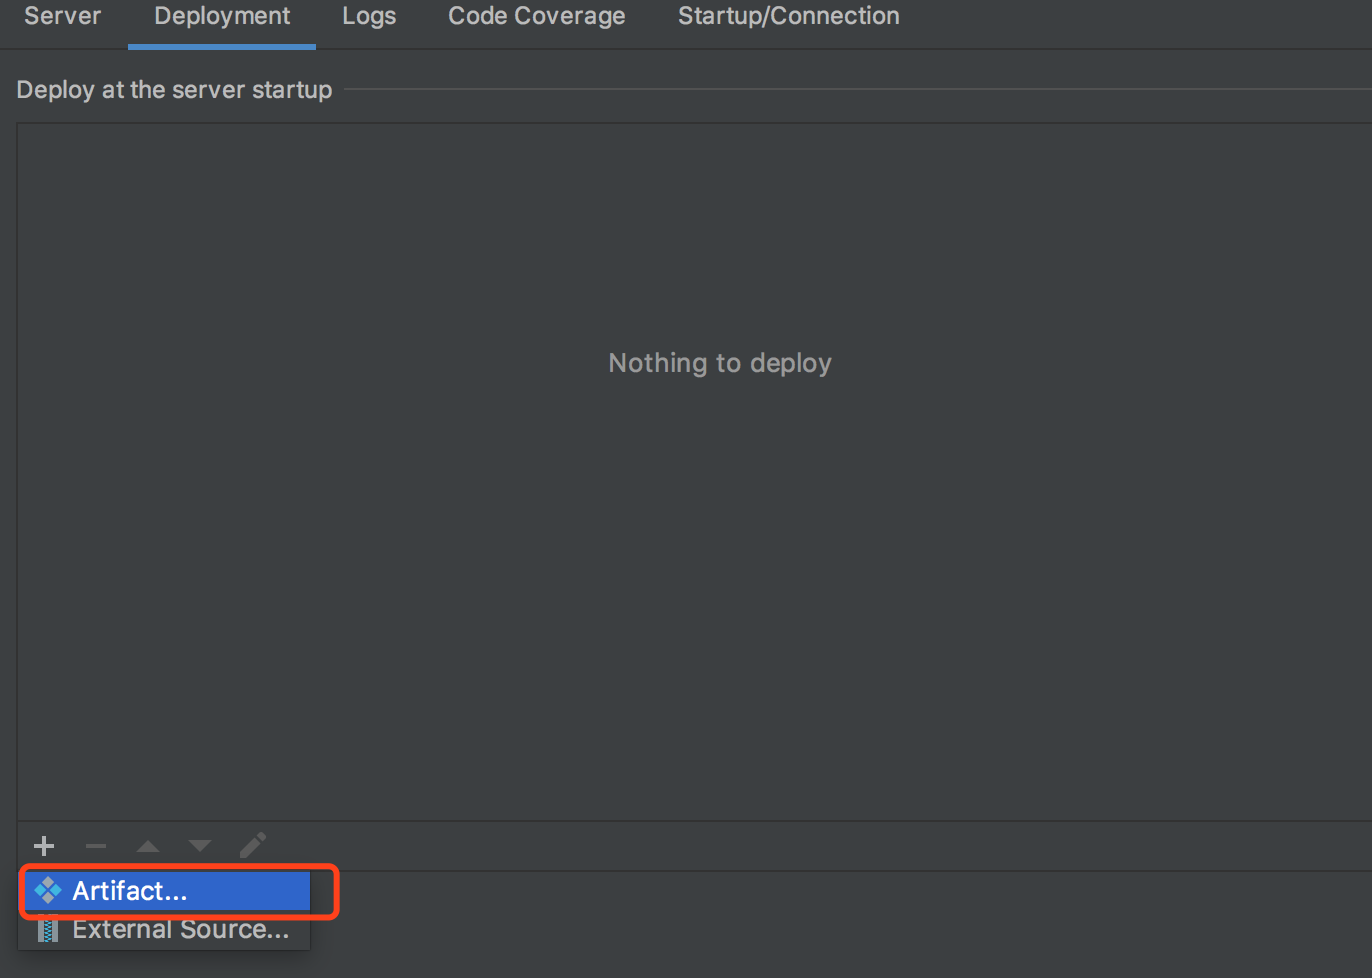Screen dimensions: 1372x978
Task: Select the Deployment tab
Action: pos(222,16)
